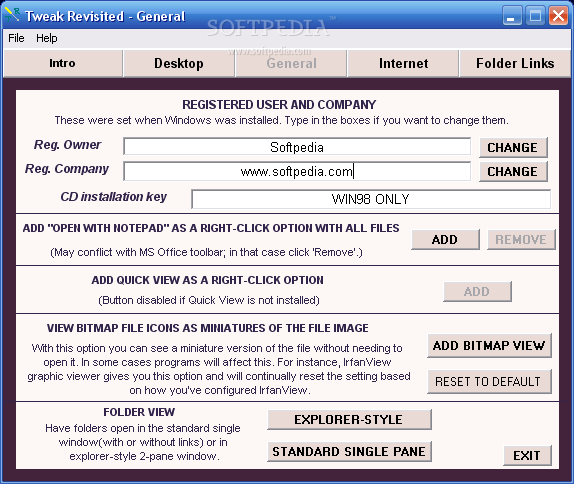Click the REGISTERED USER AND COMPANY heading
Image resolution: width=574 pixels, height=484 pixels.
[x=279, y=105]
